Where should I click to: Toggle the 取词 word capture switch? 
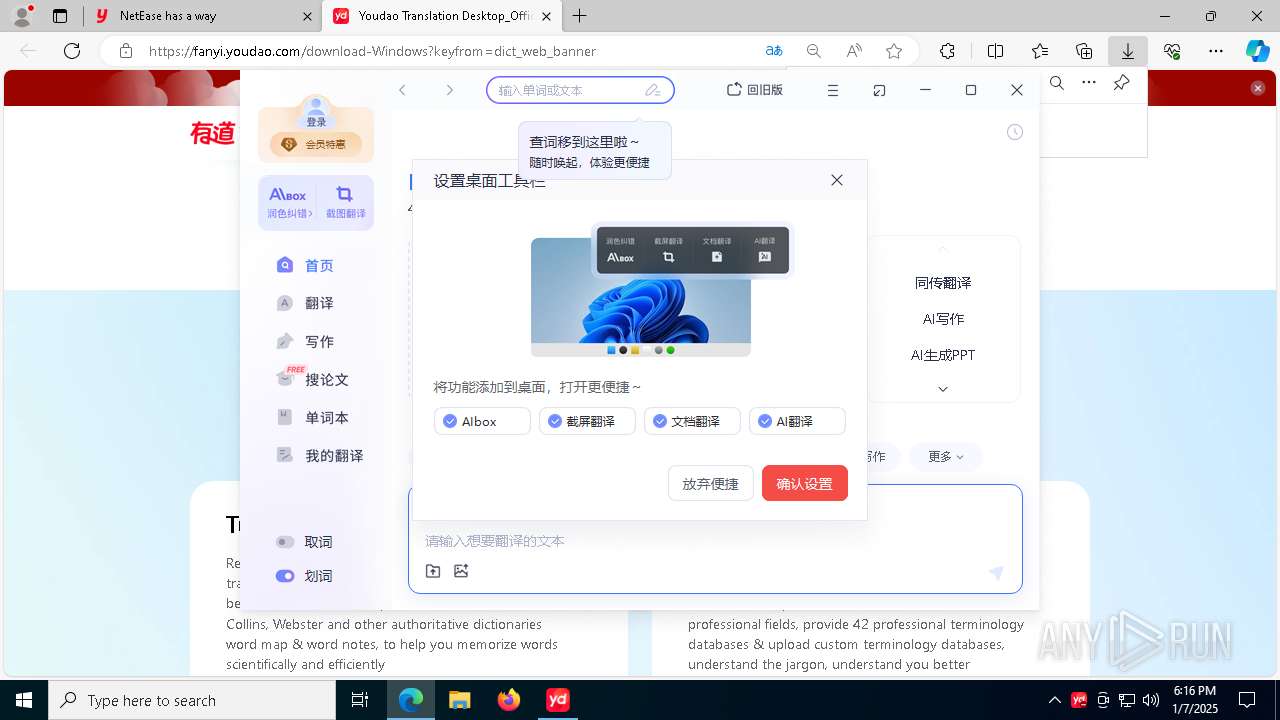pyautogui.click(x=285, y=542)
